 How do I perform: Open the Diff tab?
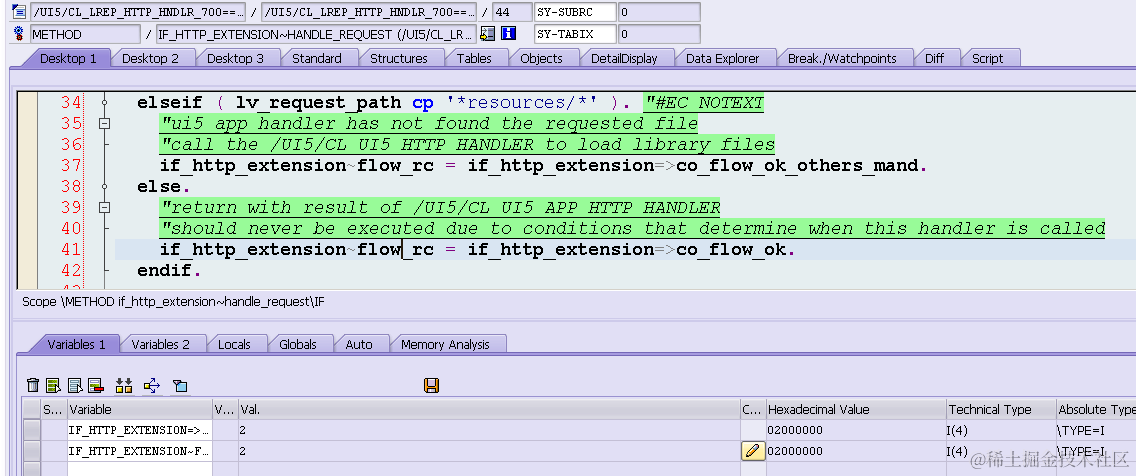coord(935,59)
